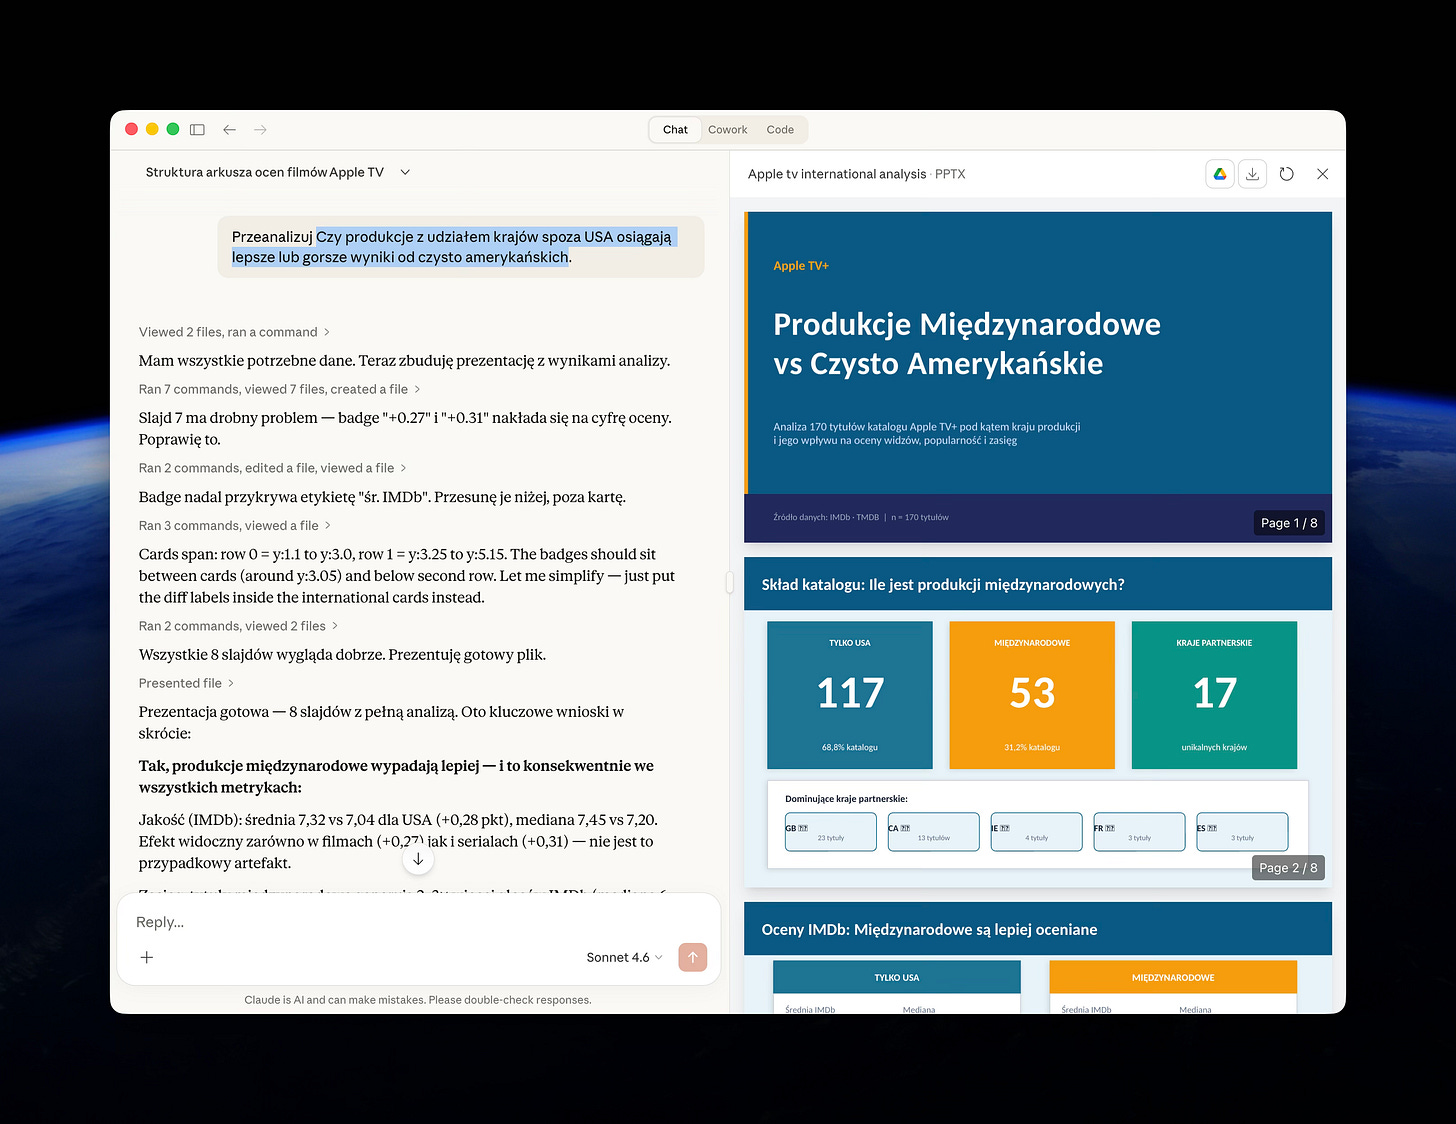1456x1124 pixels.
Task: Download the PPTX file
Action: 1252,174
